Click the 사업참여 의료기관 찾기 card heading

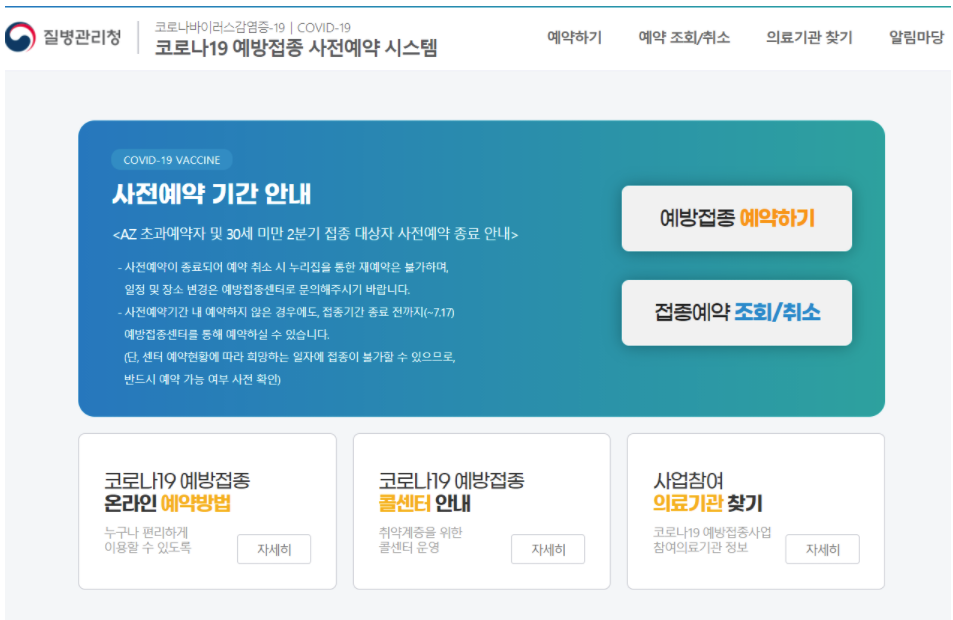click(x=707, y=492)
